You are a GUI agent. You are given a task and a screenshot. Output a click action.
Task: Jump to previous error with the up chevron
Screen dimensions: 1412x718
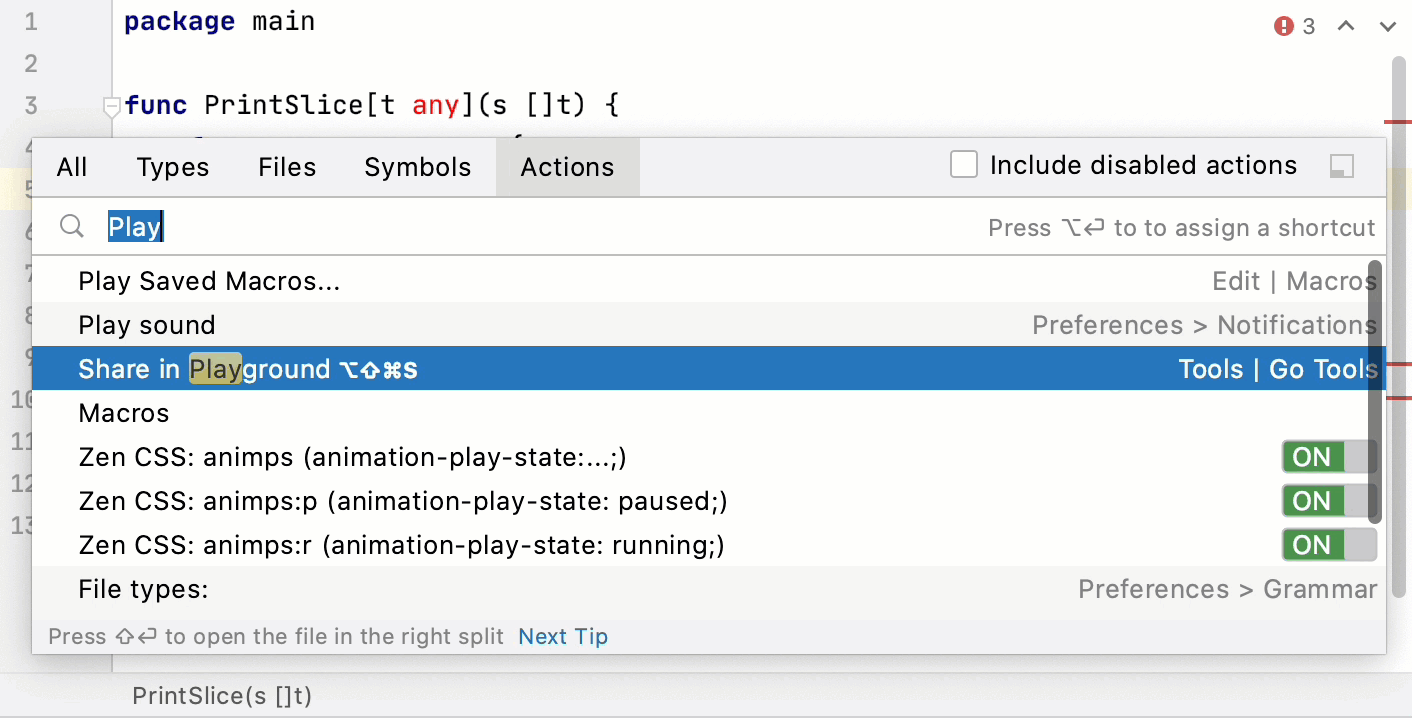coord(1344,26)
